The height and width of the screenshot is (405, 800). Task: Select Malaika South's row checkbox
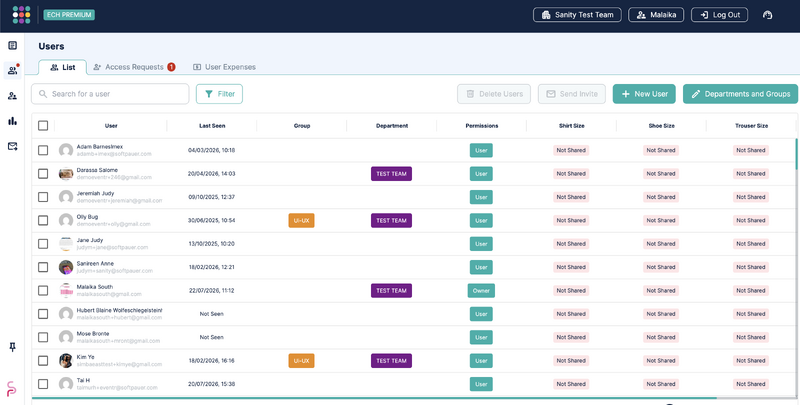coord(43,290)
